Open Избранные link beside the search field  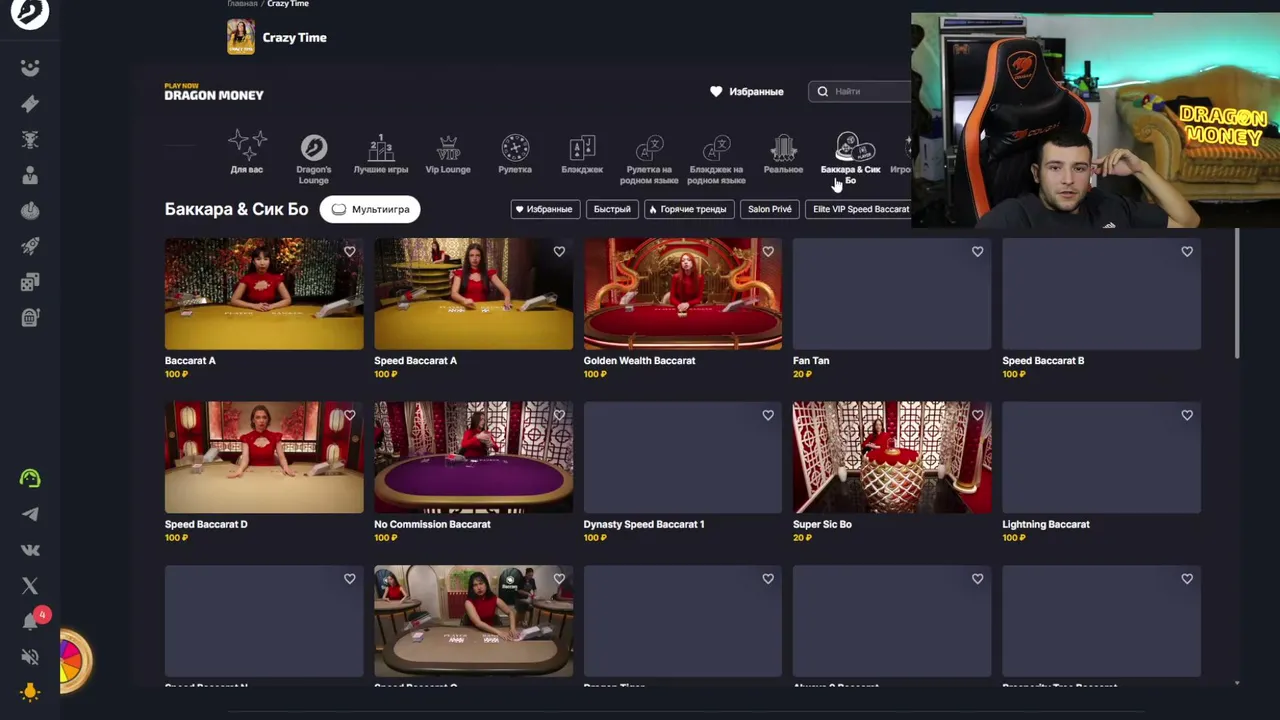click(x=747, y=91)
